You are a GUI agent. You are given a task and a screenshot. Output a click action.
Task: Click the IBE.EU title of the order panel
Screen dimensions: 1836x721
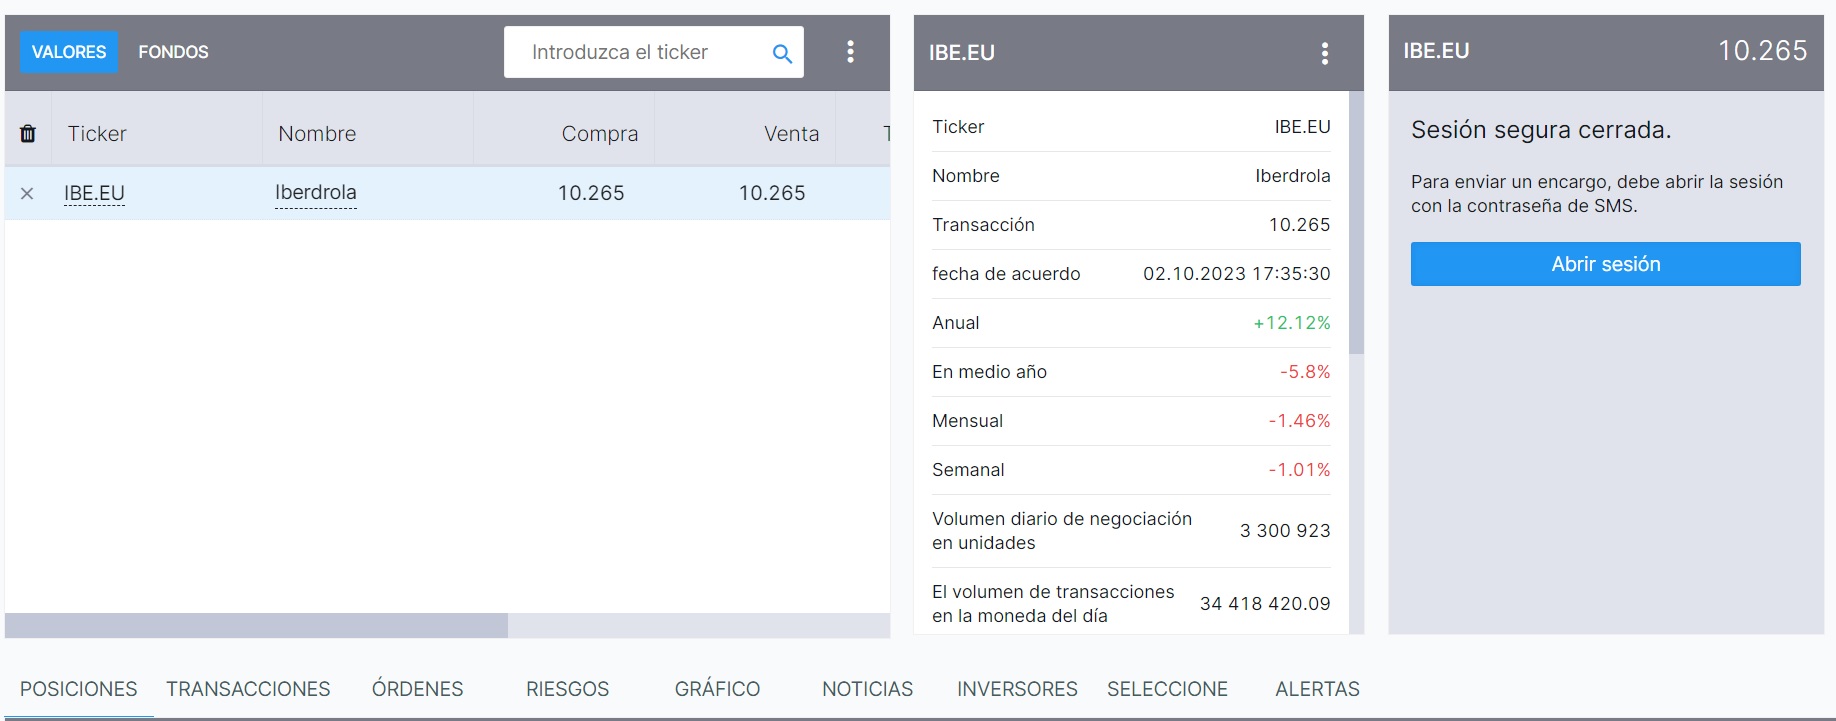click(x=1436, y=51)
